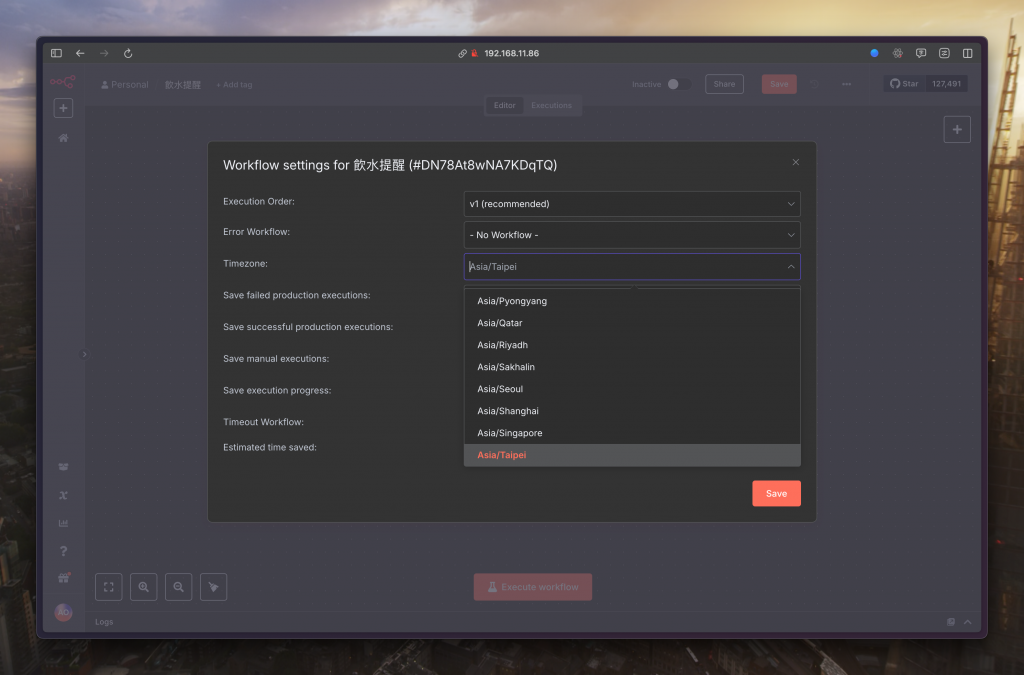Go forward with the browser arrow
Screen dimensions: 1024x675
click(104, 54)
